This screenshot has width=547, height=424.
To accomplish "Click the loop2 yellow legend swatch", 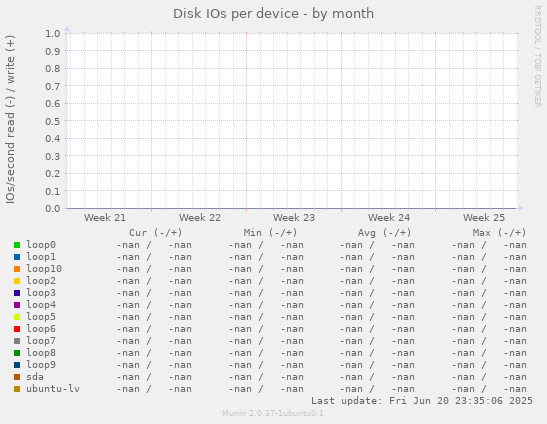I will (x=17, y=281).
